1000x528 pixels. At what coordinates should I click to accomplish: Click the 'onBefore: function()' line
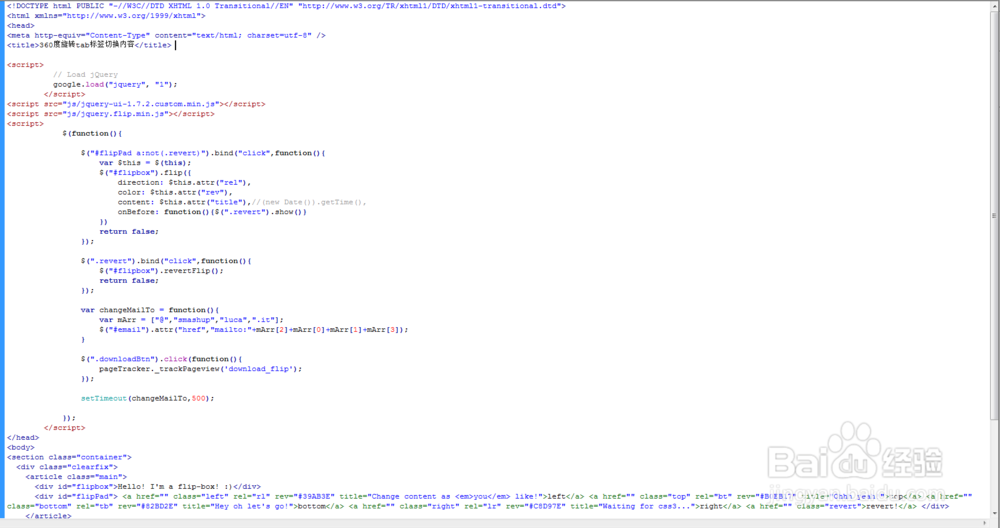(212, 212)
